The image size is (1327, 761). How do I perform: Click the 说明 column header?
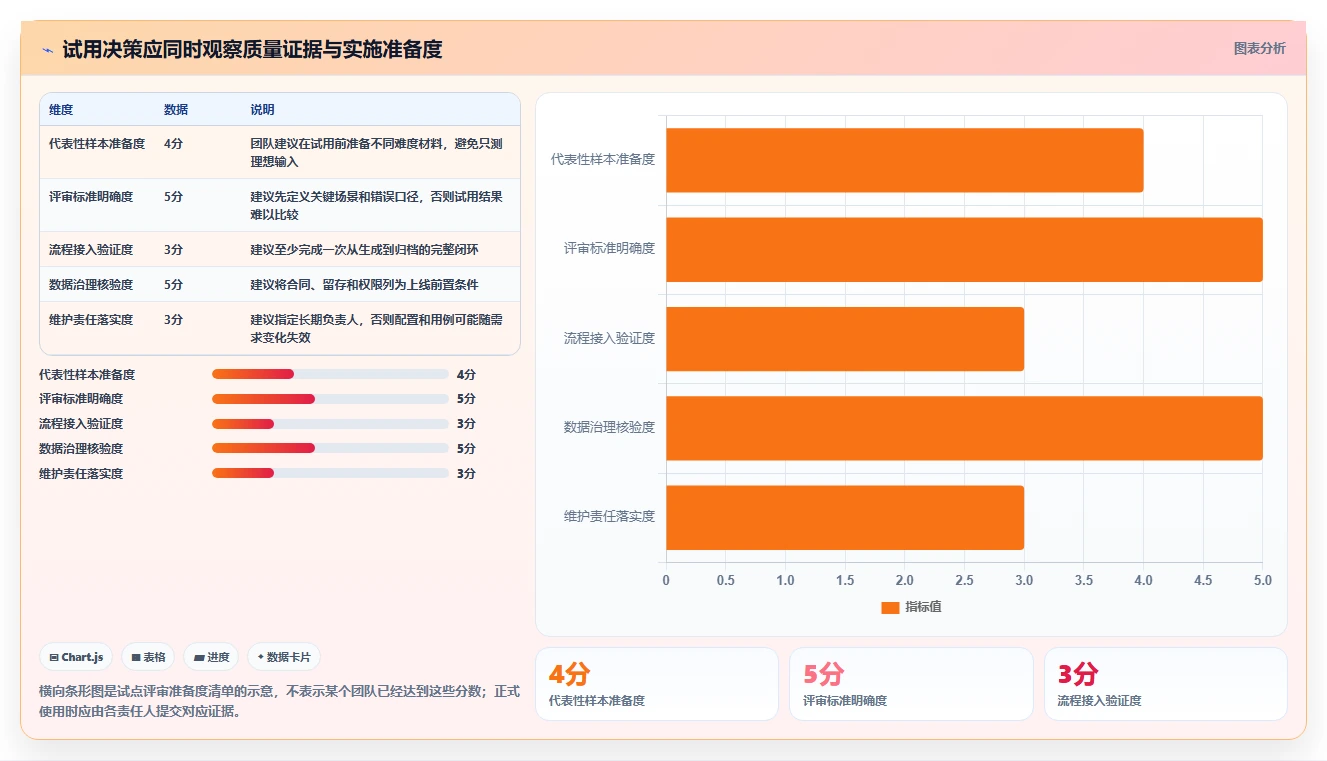click(262, 110)
